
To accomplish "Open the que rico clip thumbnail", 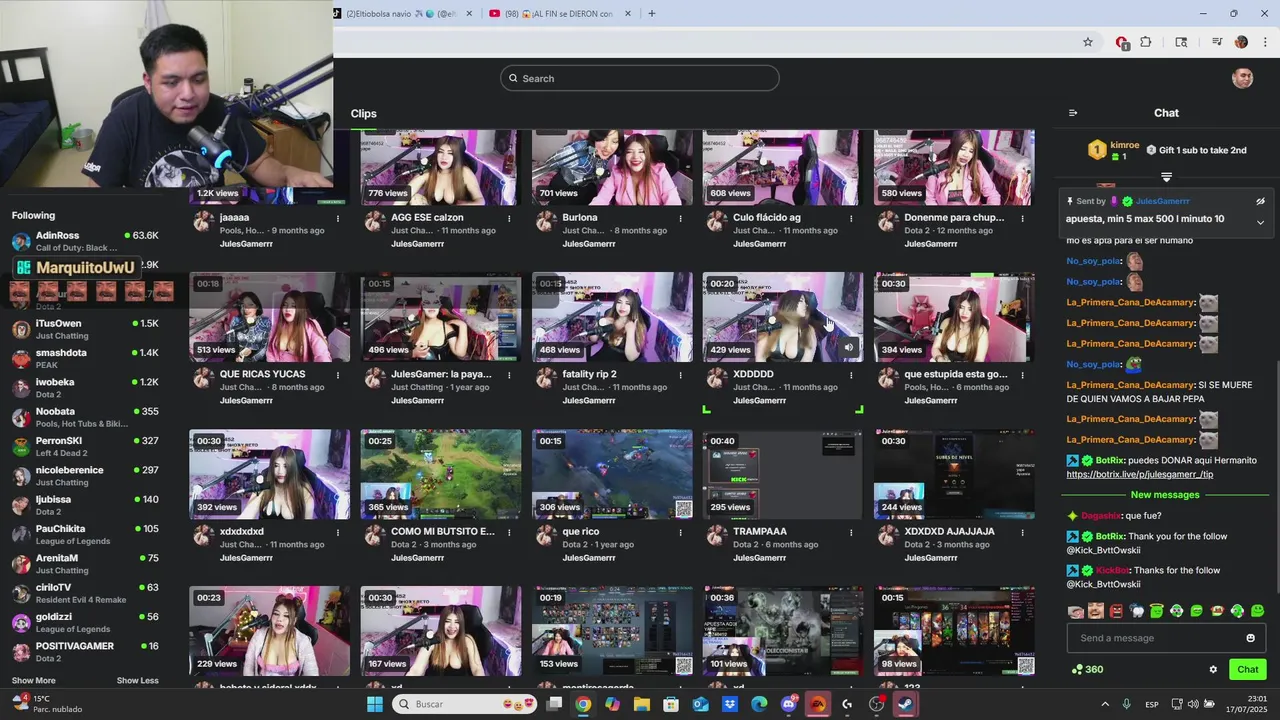I will coord(612,474).
